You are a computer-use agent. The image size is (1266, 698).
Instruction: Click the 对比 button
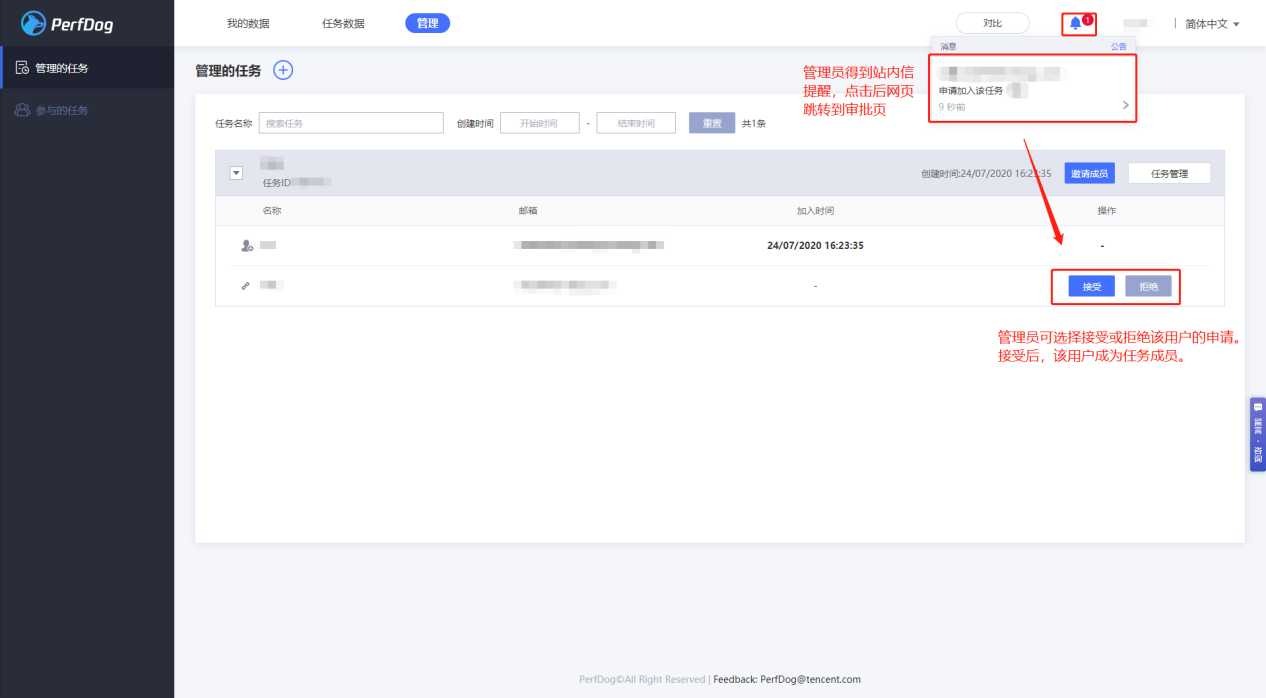tap(992, 23)
